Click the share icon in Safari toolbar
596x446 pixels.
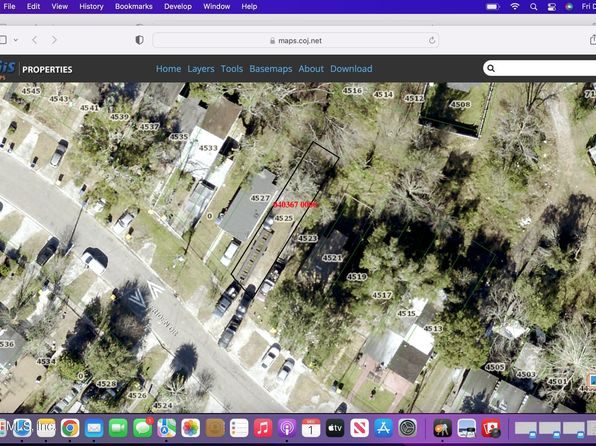click(x=592, y=40)
